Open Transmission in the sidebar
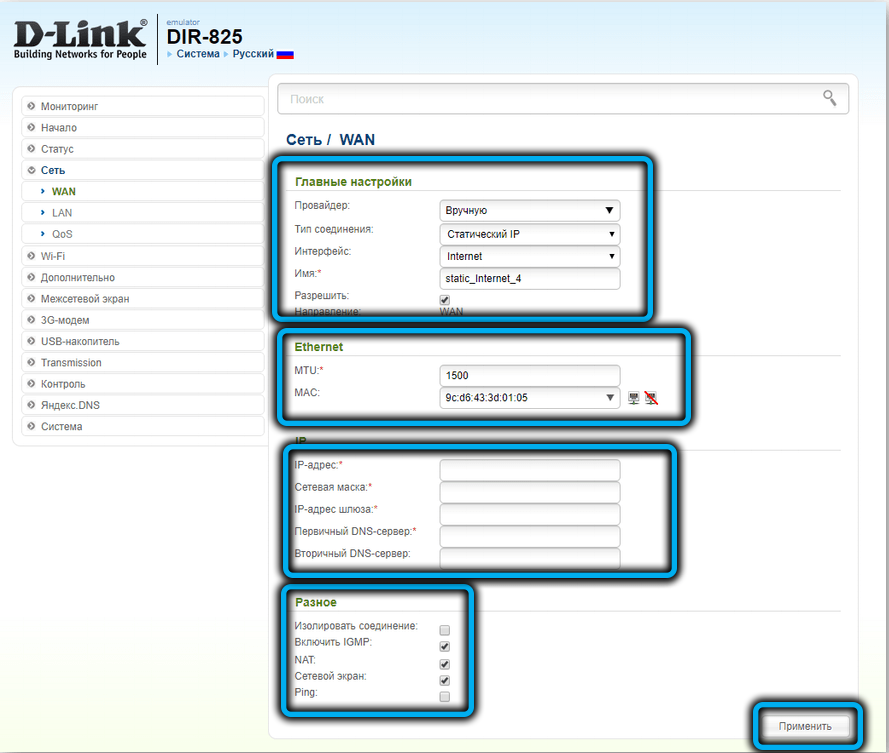This screenshot has width=889, height=753. (x=143, y=362)
